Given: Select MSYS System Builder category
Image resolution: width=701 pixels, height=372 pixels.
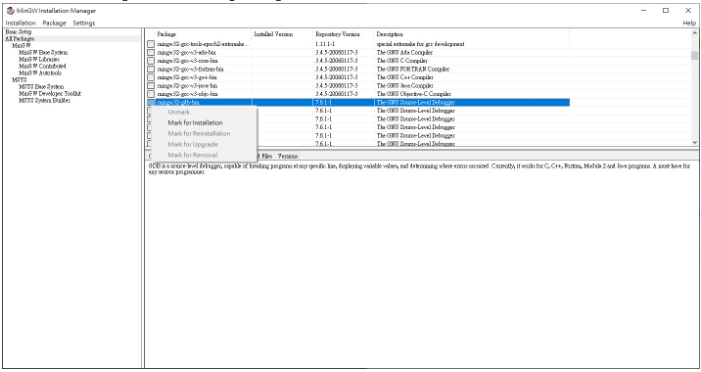Looking at the screenshot, I should tap(44, 101).
